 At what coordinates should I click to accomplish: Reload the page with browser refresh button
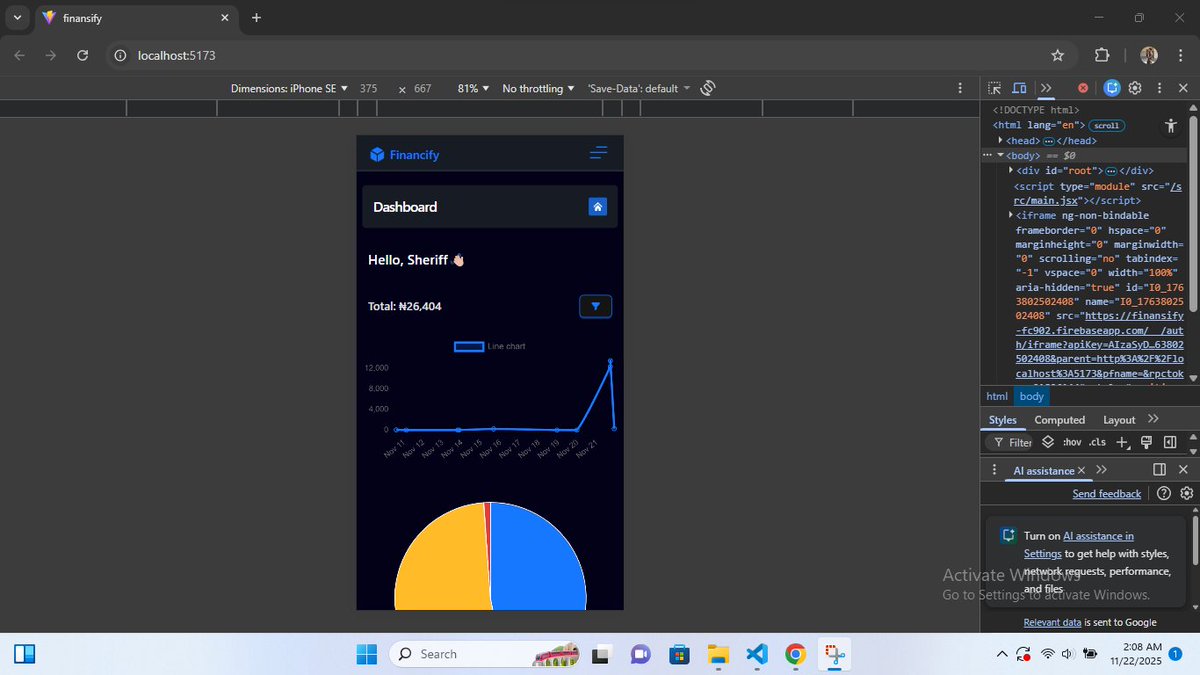coord(84,56)
